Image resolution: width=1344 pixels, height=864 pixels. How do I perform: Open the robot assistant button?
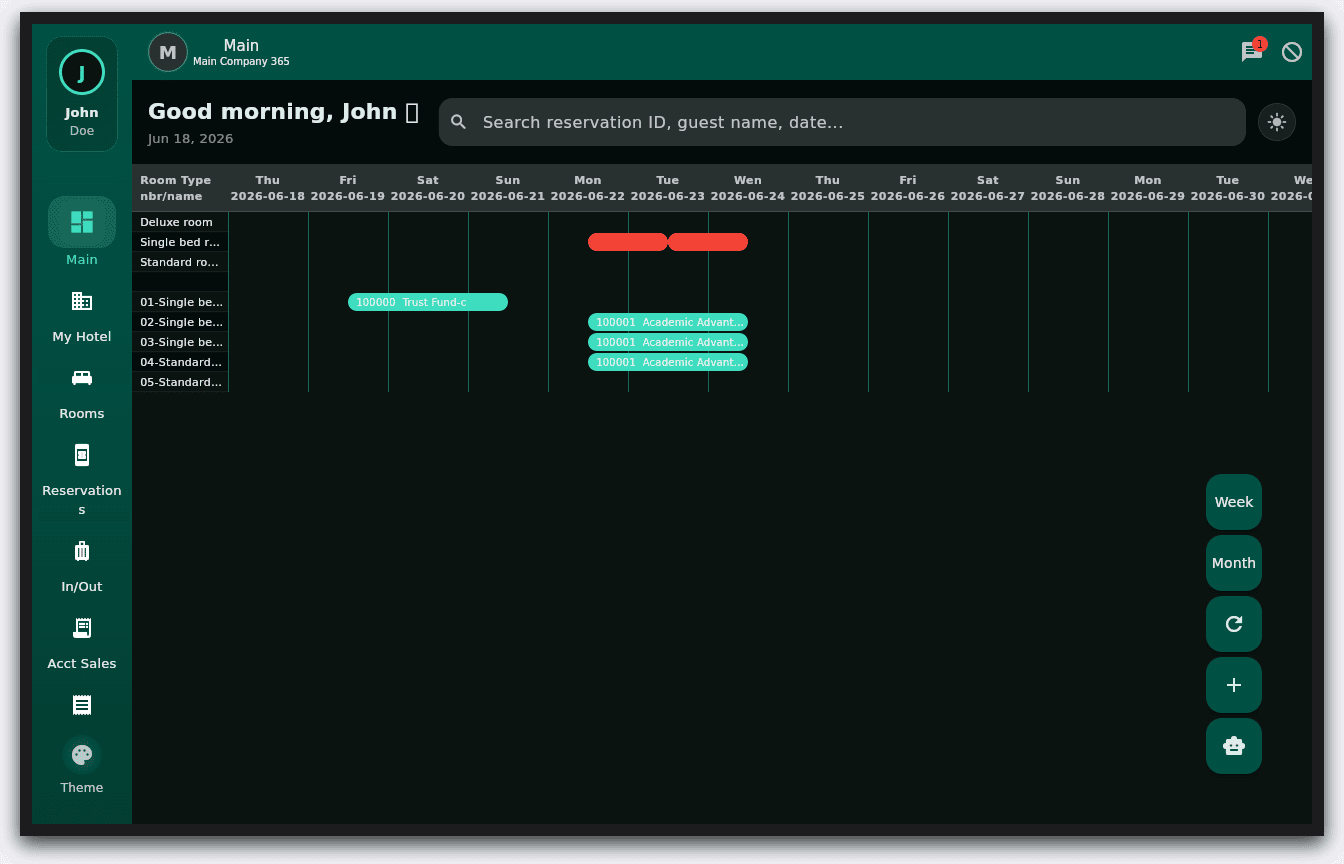coord(1234,746)
